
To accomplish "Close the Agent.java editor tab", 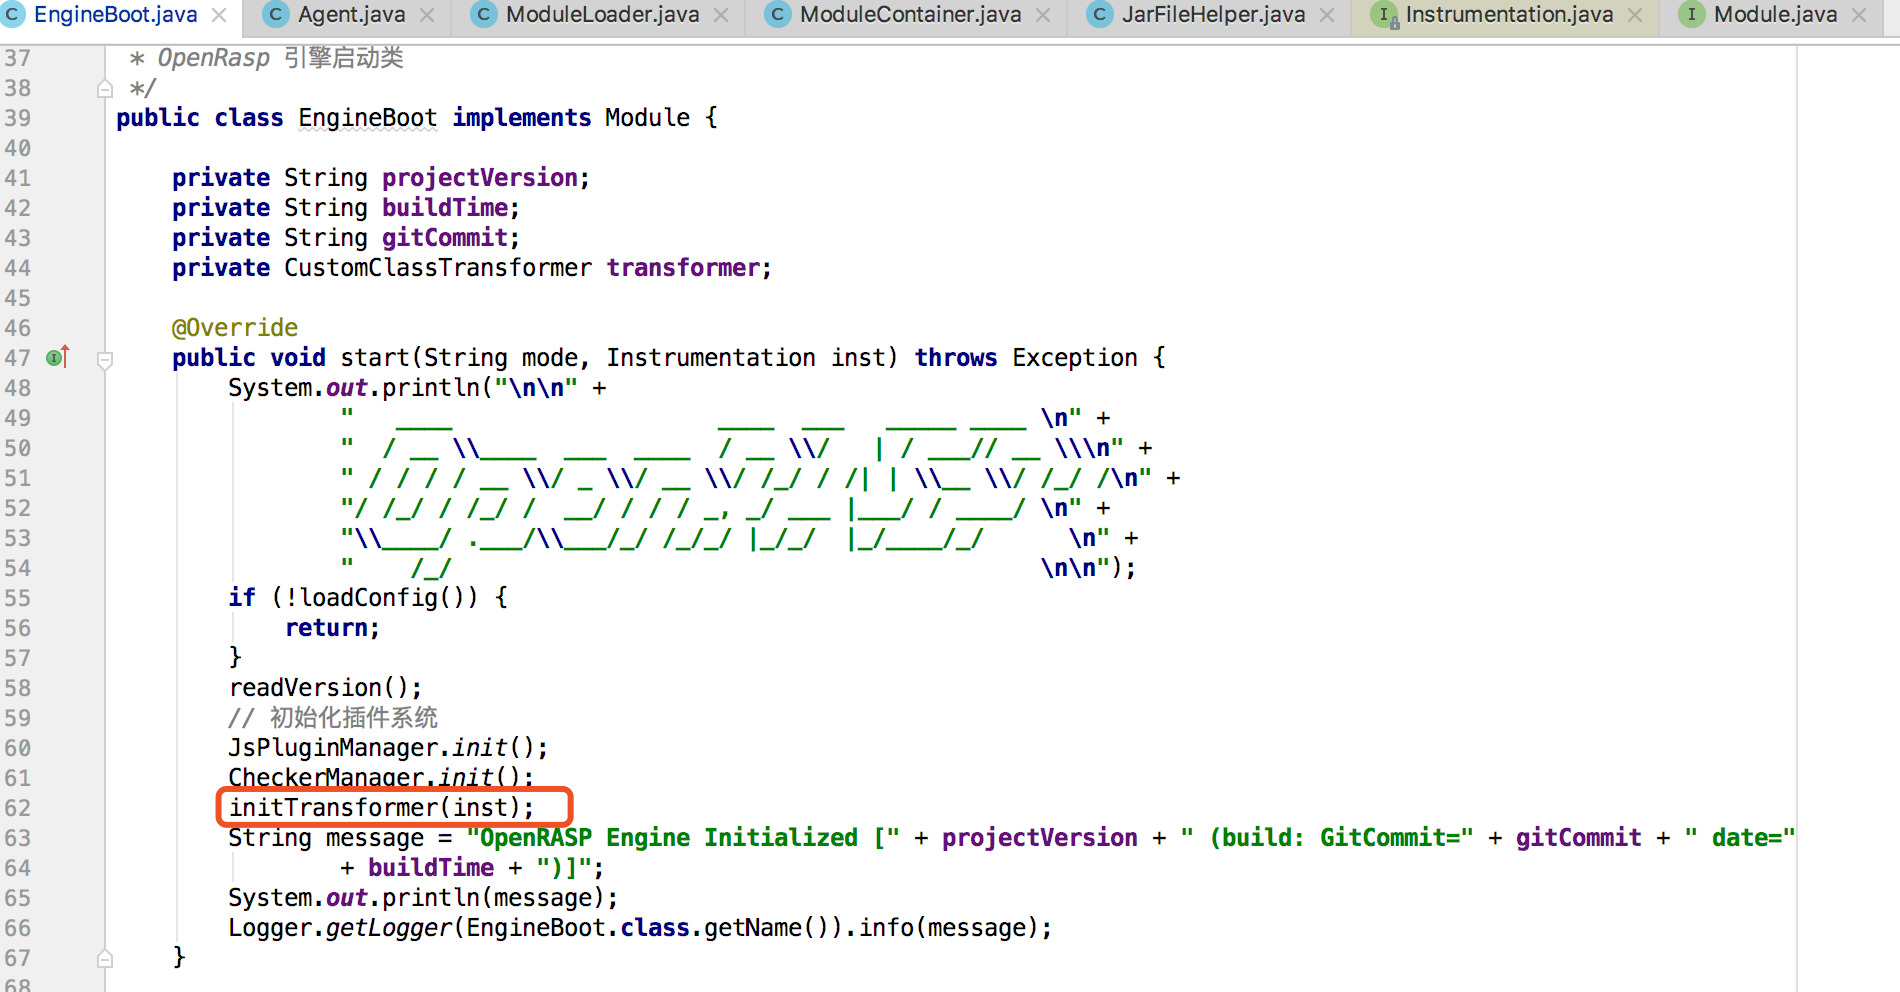I will (x=427, y=15).
